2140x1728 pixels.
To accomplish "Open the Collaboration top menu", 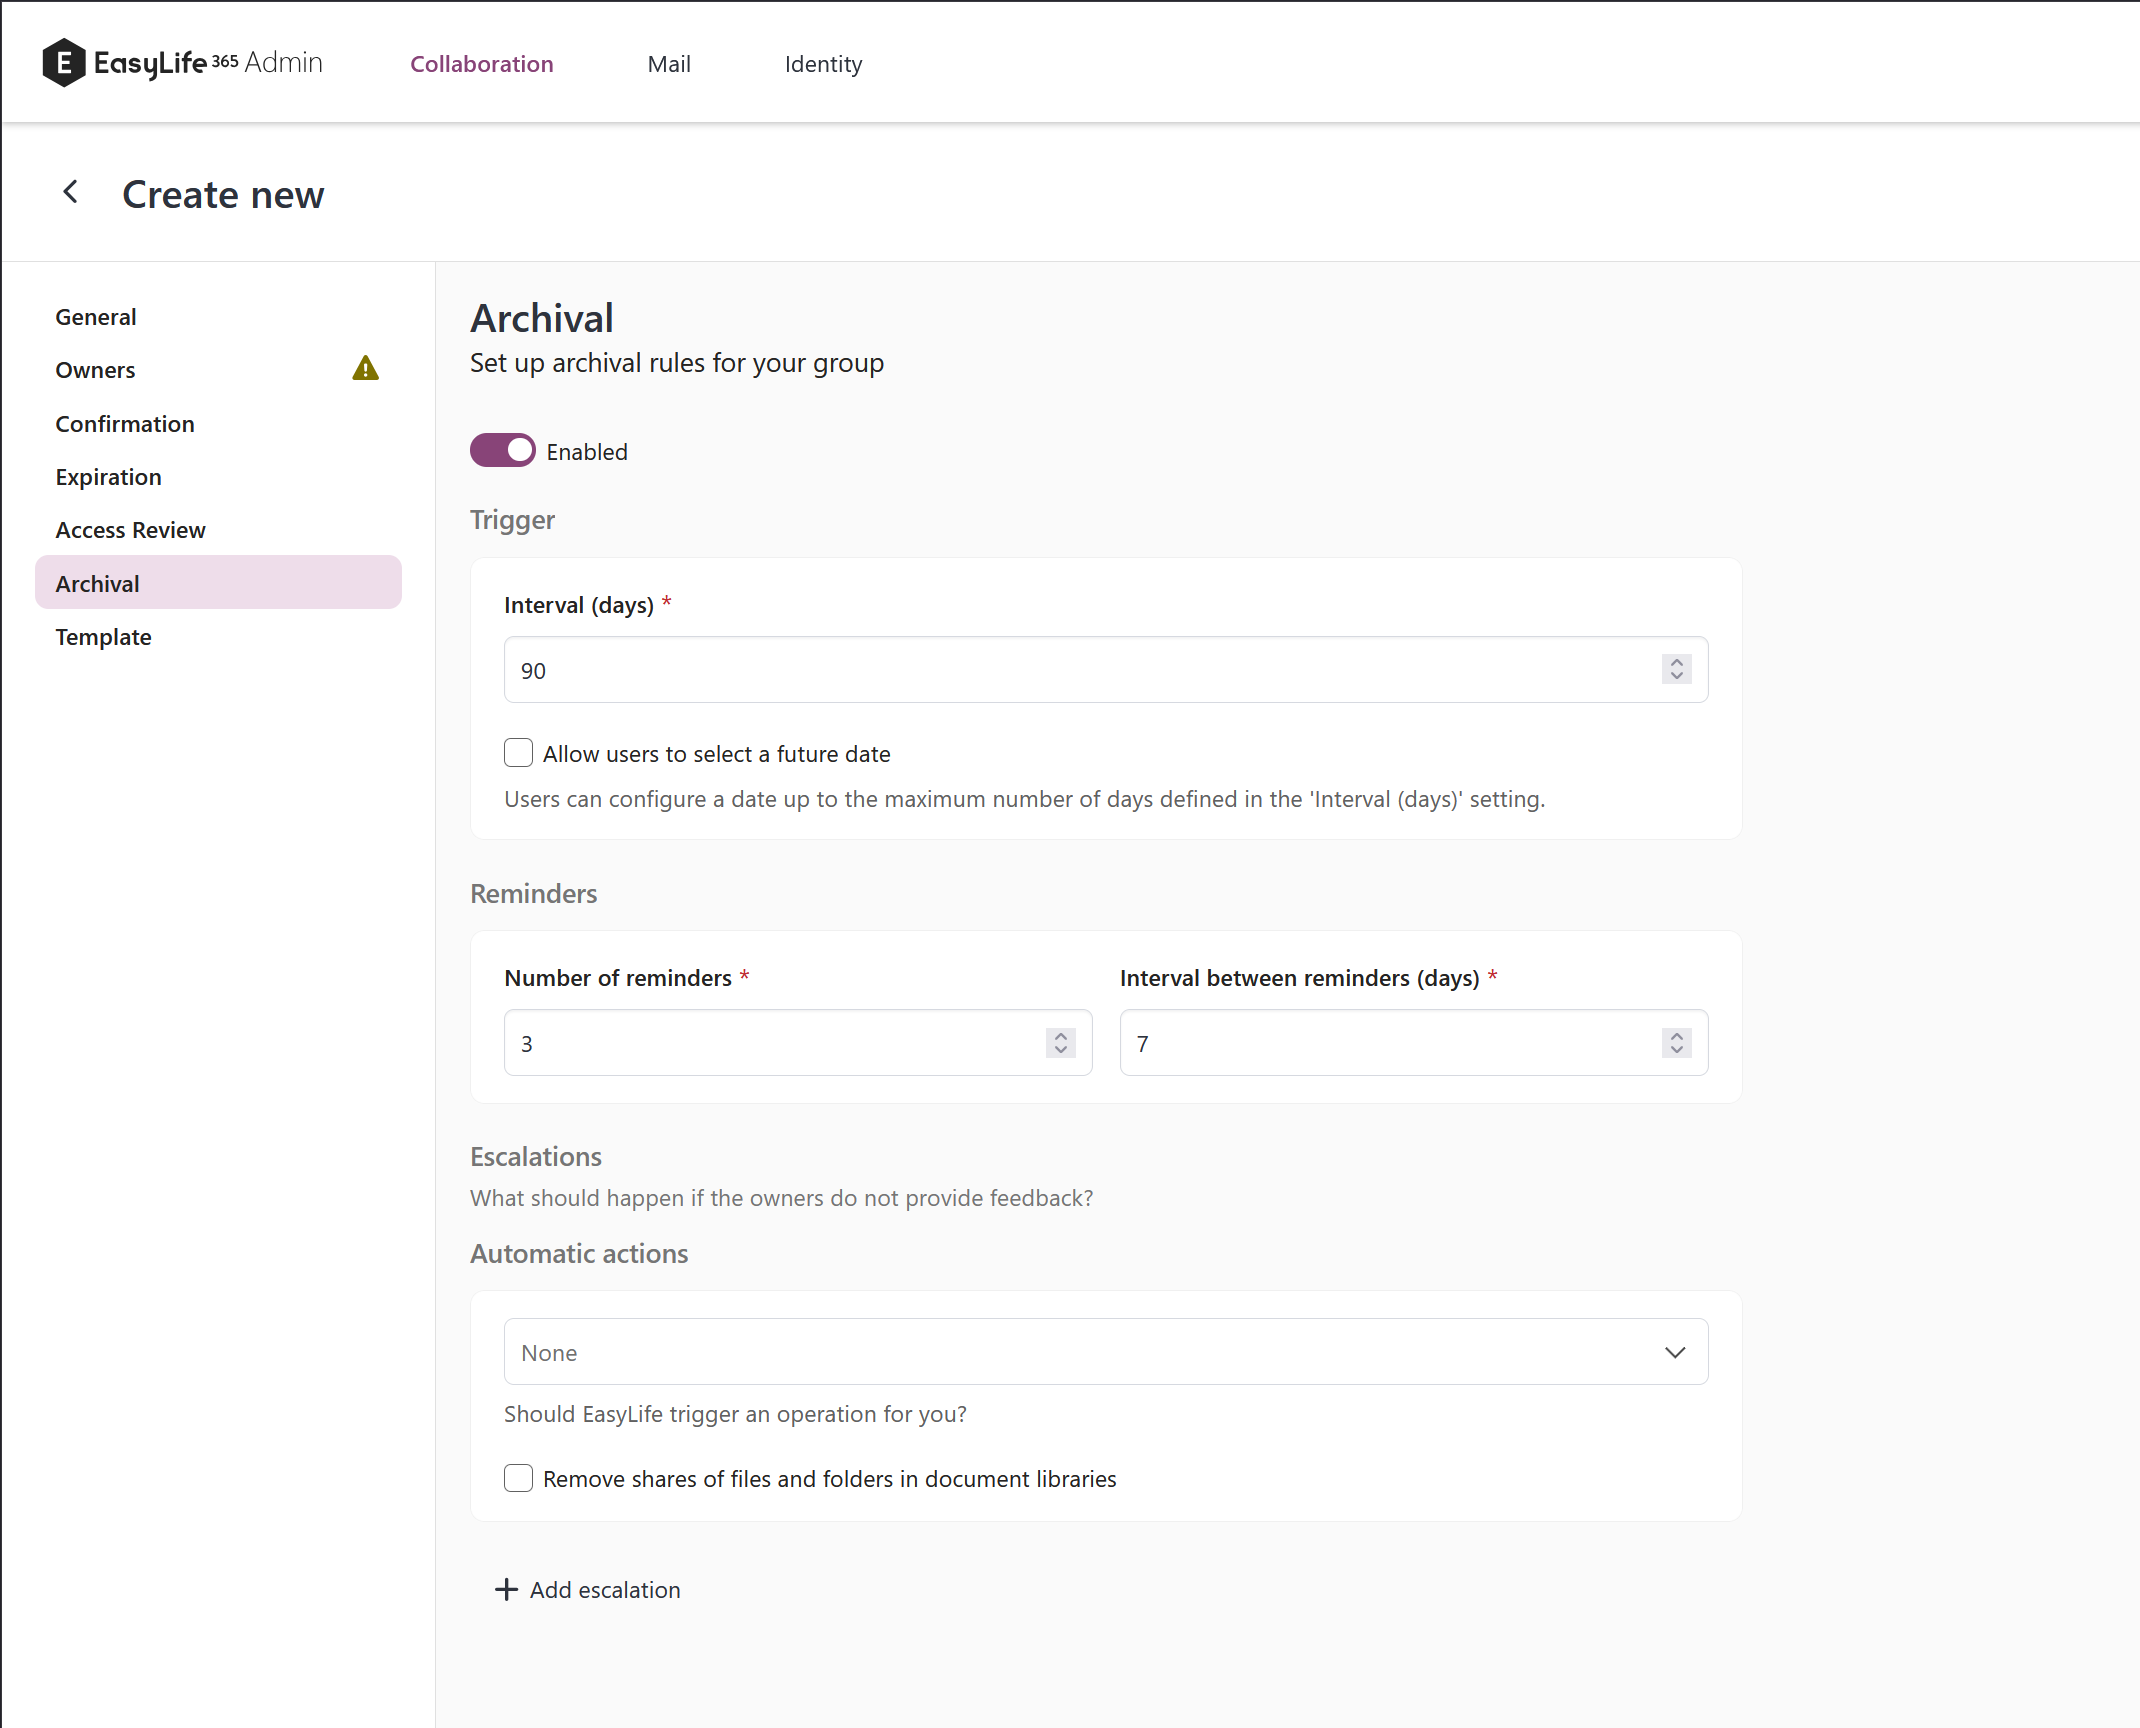I will tap(481, 64).
